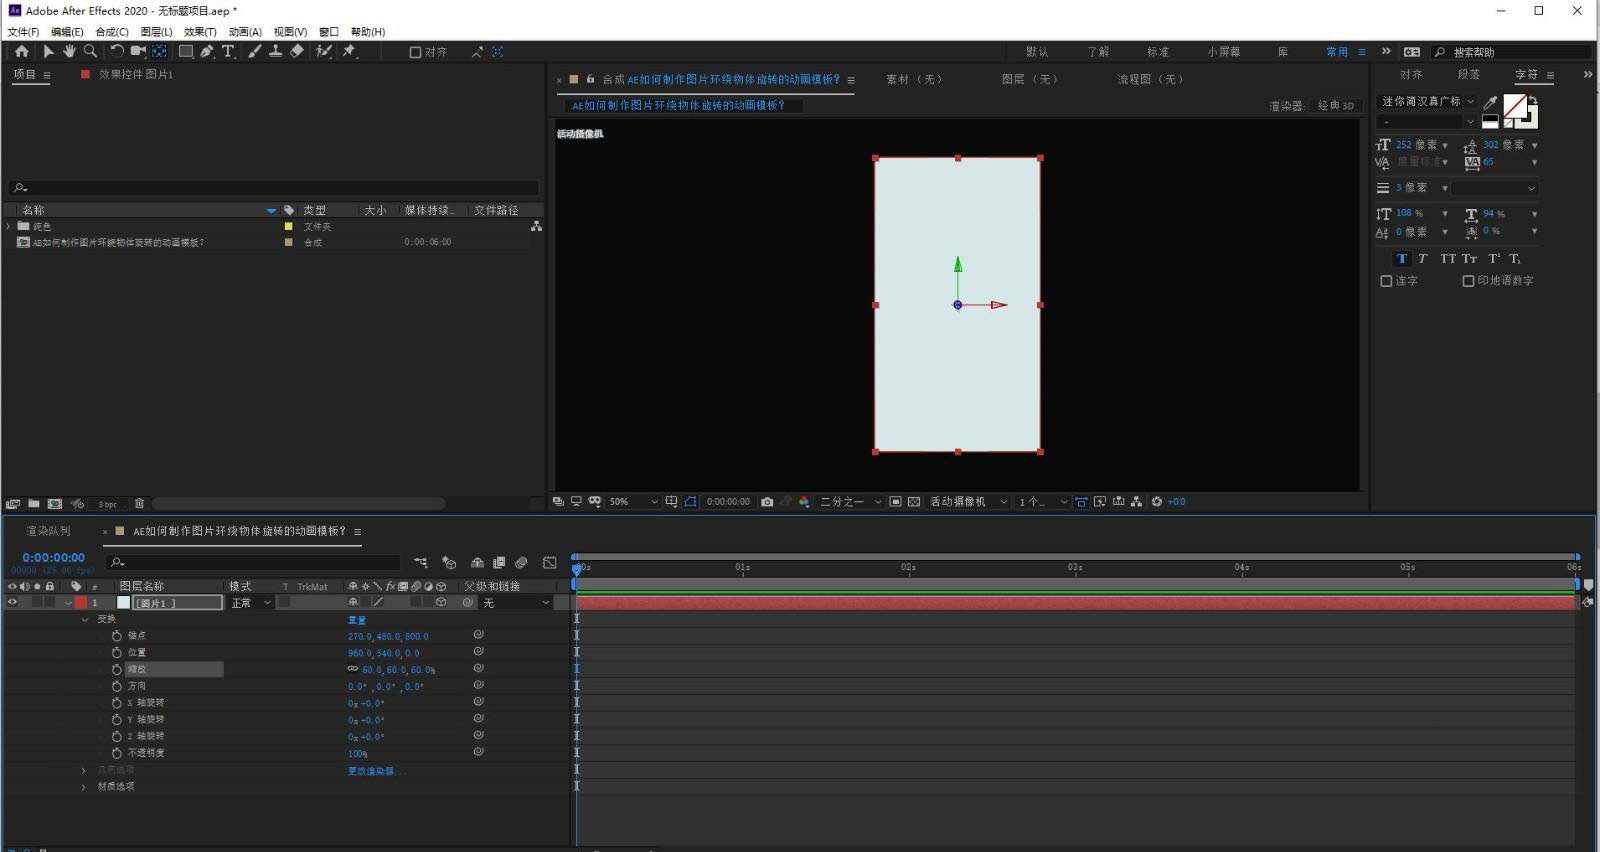Screen dimensions: 1600x852
Task: Select the Eraser tool
Action: pyautogui.click(x=297, y=51)
